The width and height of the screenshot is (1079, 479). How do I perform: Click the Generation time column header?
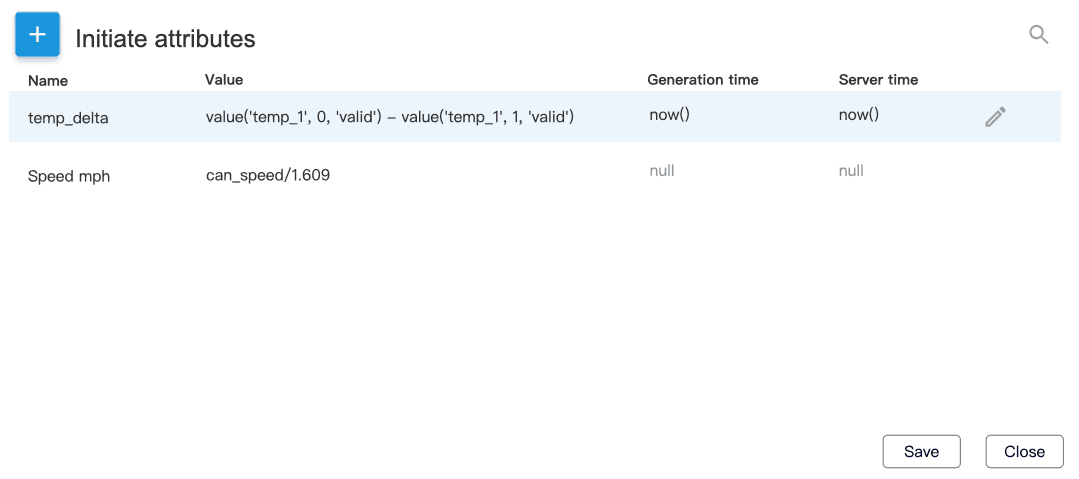pyautogui.click(x=702, y=79)
